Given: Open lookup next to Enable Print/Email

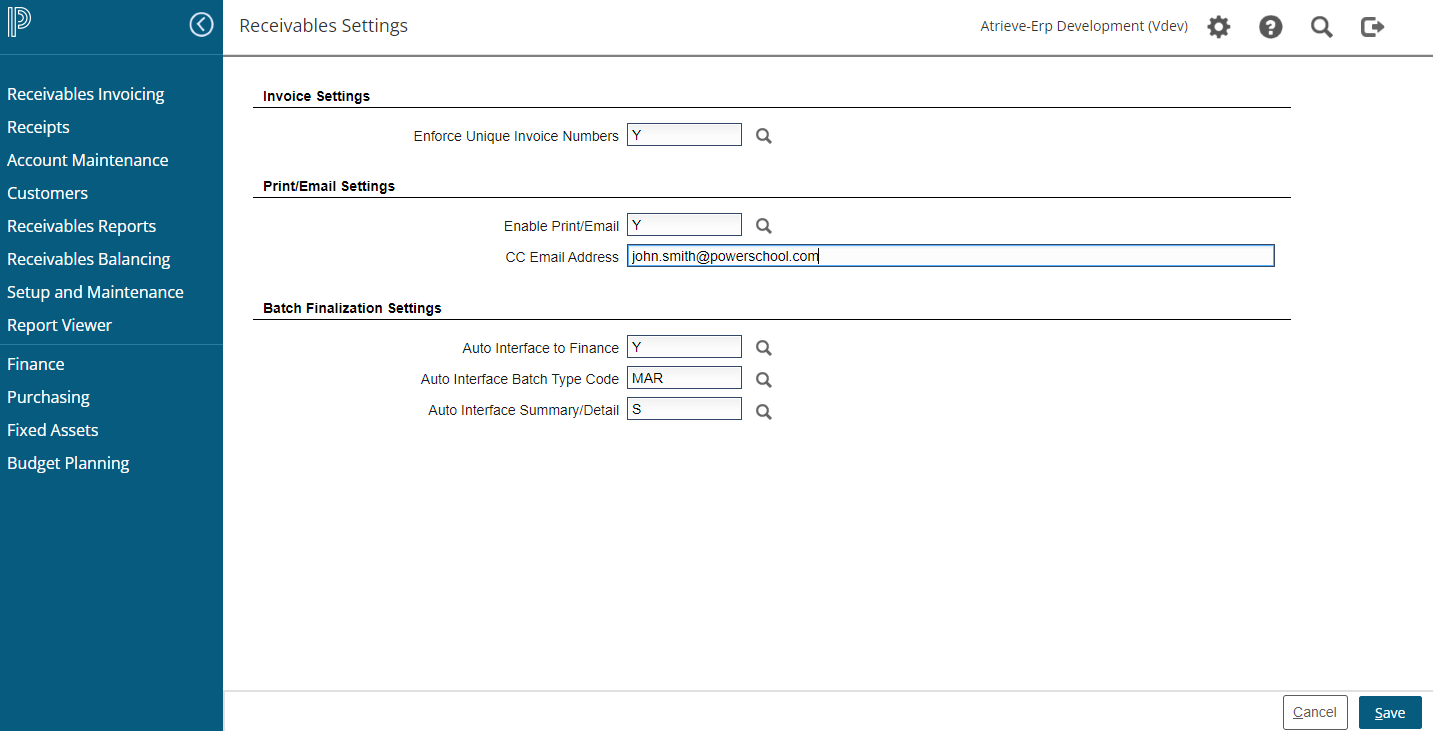Looking at the screenshot, I should (763, 226).
